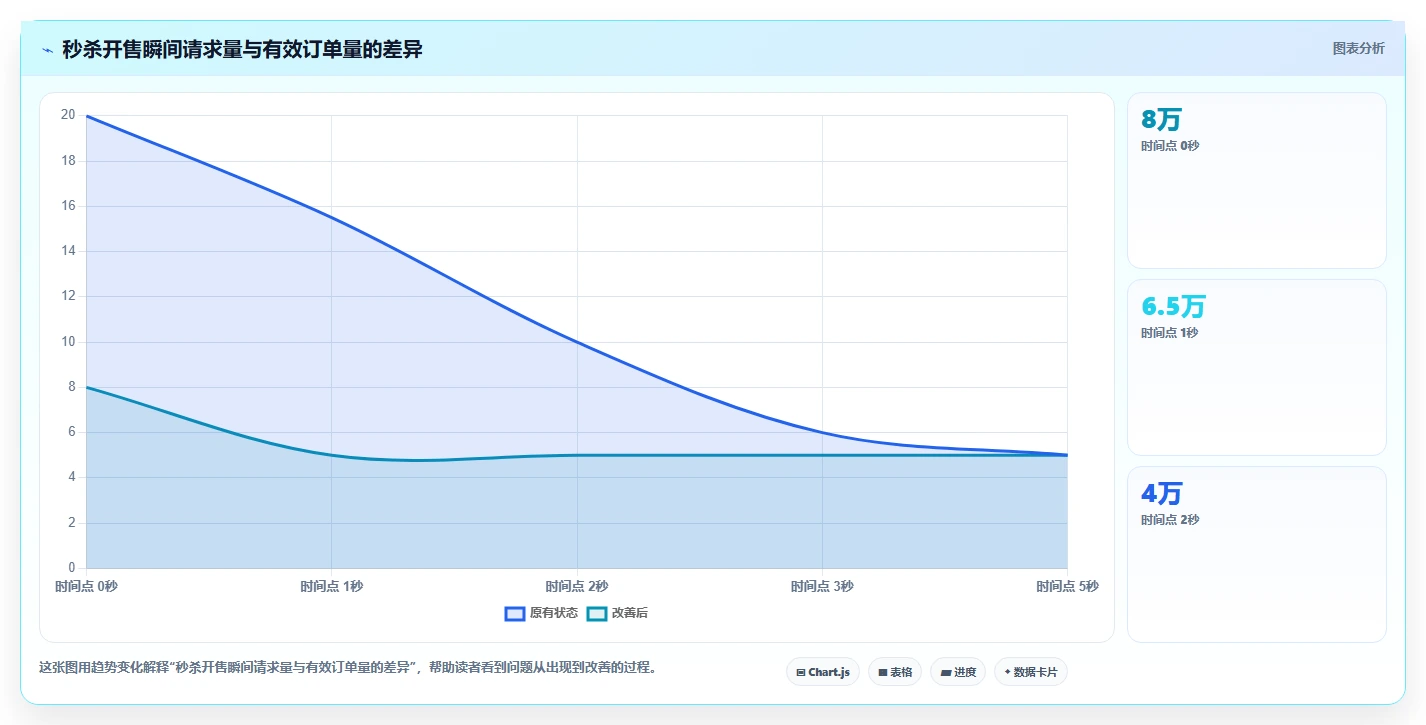Click y-axis value 16
Viewport: 1426px width, 725px height.
pos(68,206)
